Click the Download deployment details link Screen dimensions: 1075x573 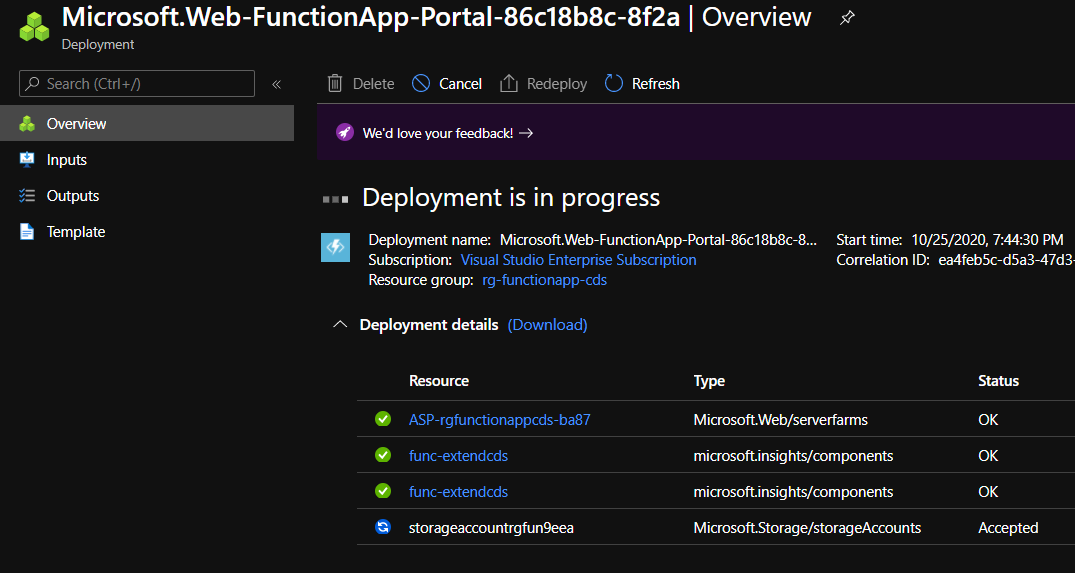tap(547, 325)
